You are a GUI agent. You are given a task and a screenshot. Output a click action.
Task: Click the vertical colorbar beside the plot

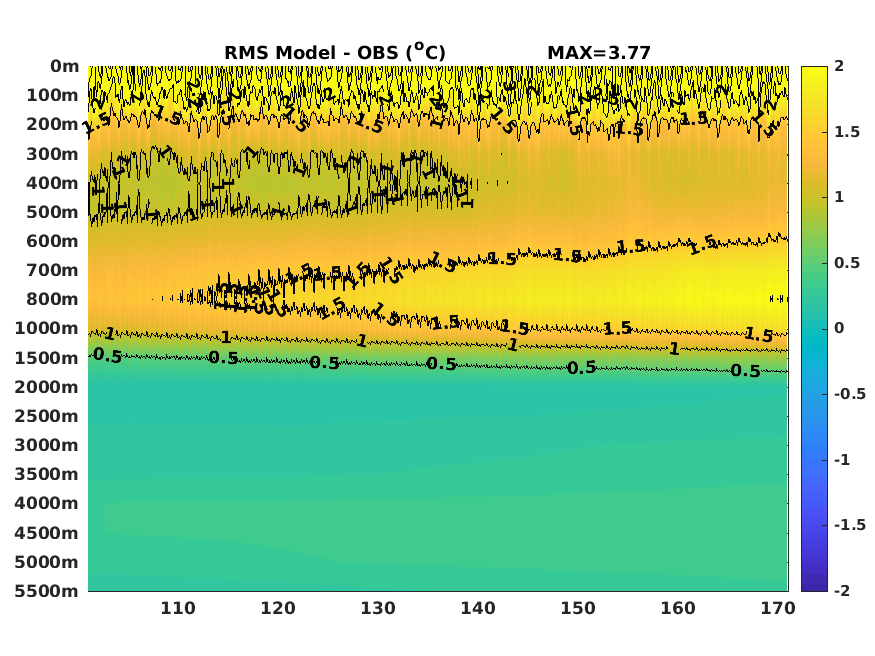pos(814,329)
